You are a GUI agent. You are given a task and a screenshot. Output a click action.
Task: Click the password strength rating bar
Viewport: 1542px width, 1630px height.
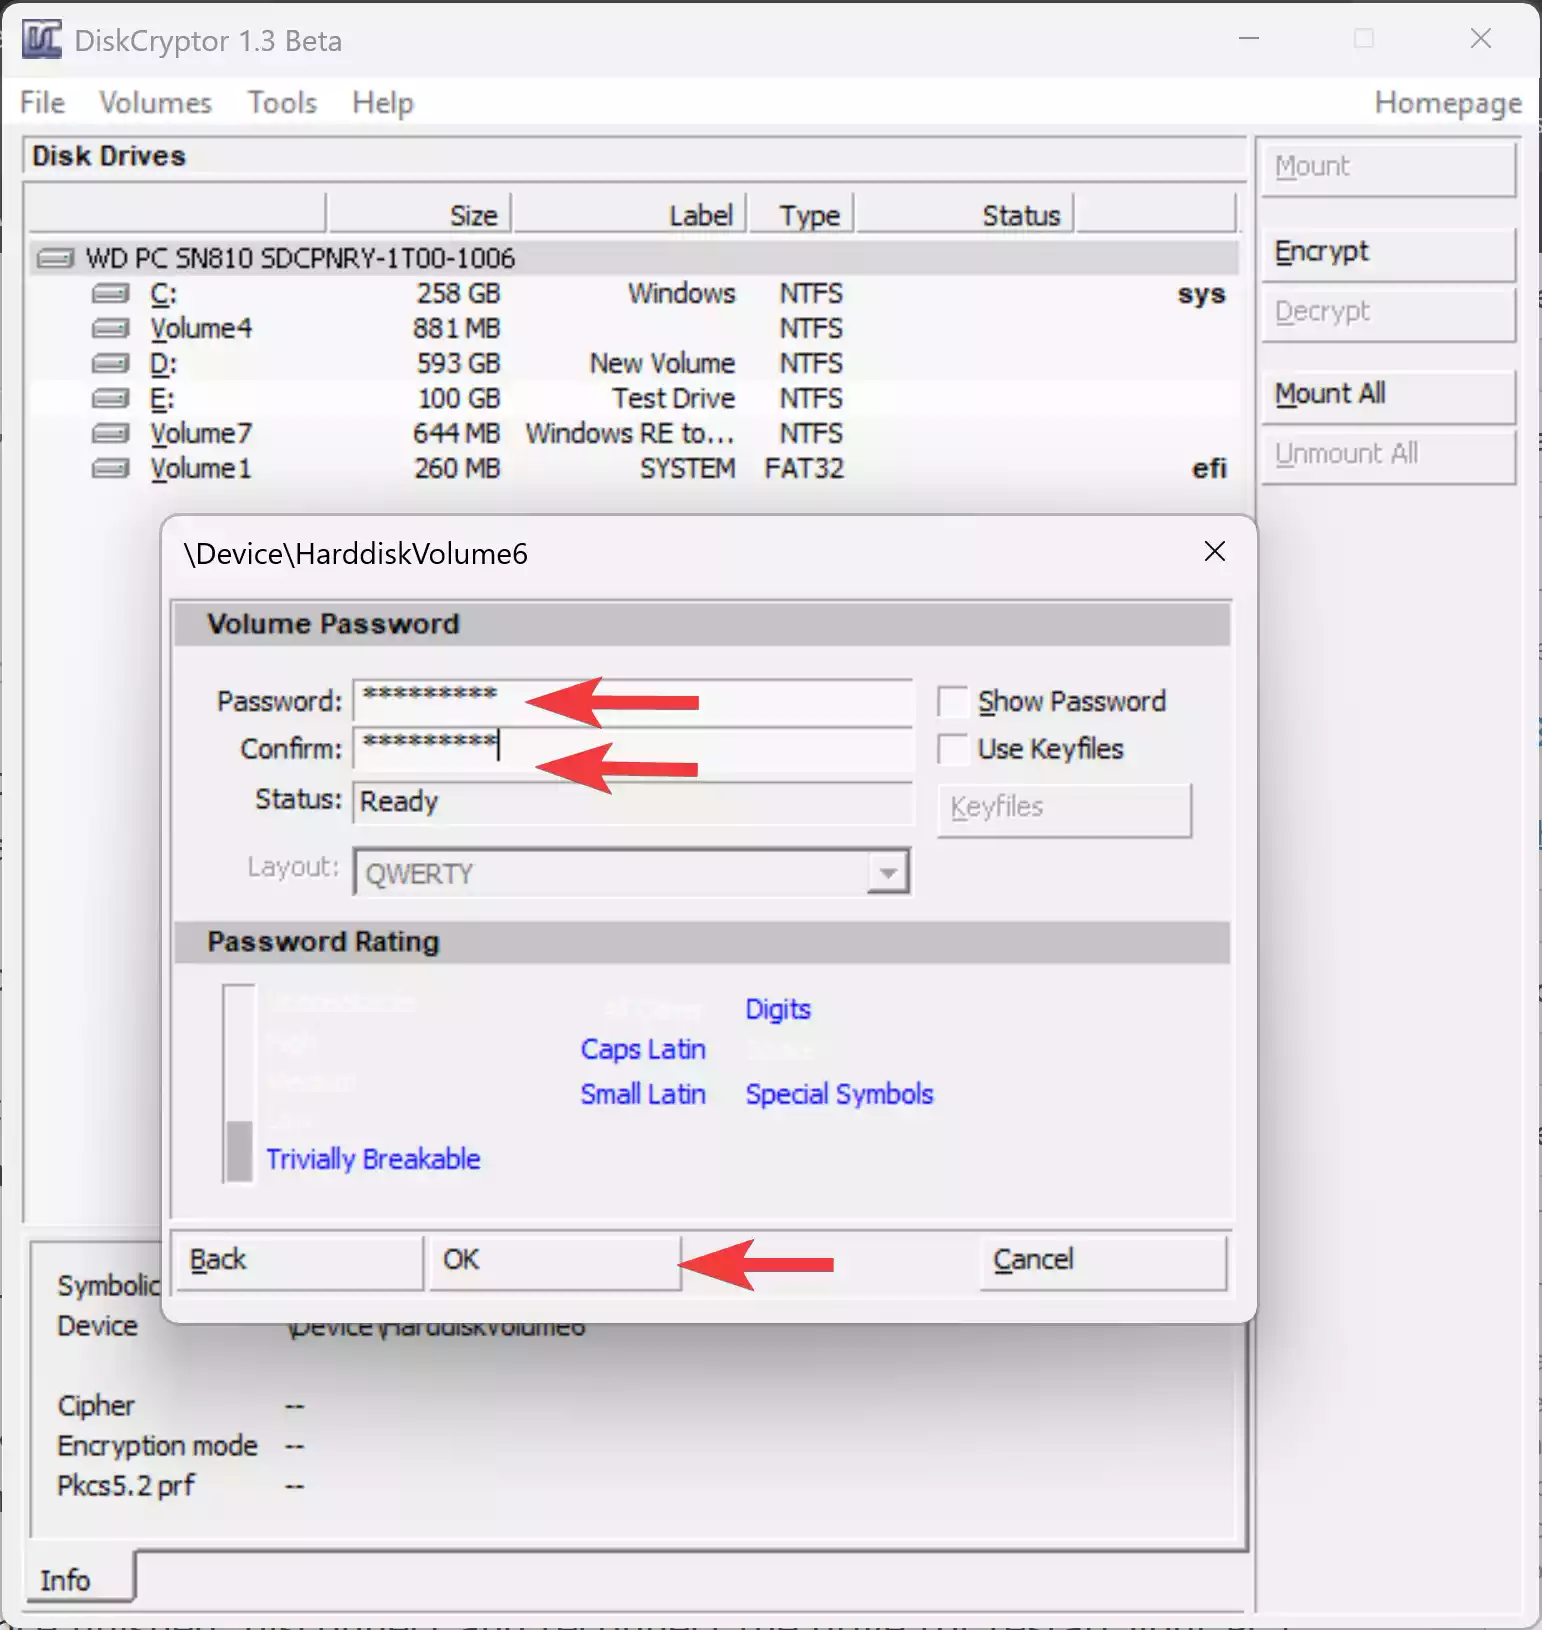point(239,1084)
